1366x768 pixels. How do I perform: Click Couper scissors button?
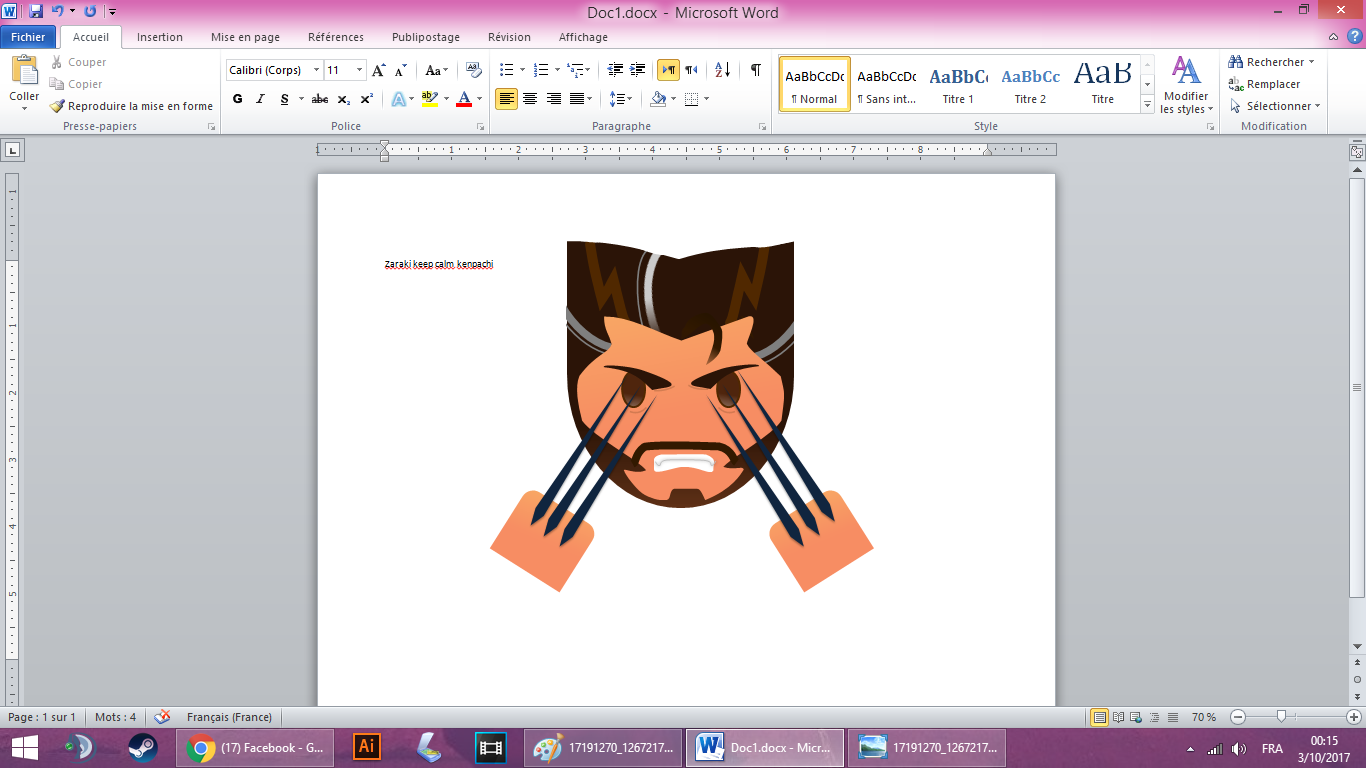coord(78,62)
